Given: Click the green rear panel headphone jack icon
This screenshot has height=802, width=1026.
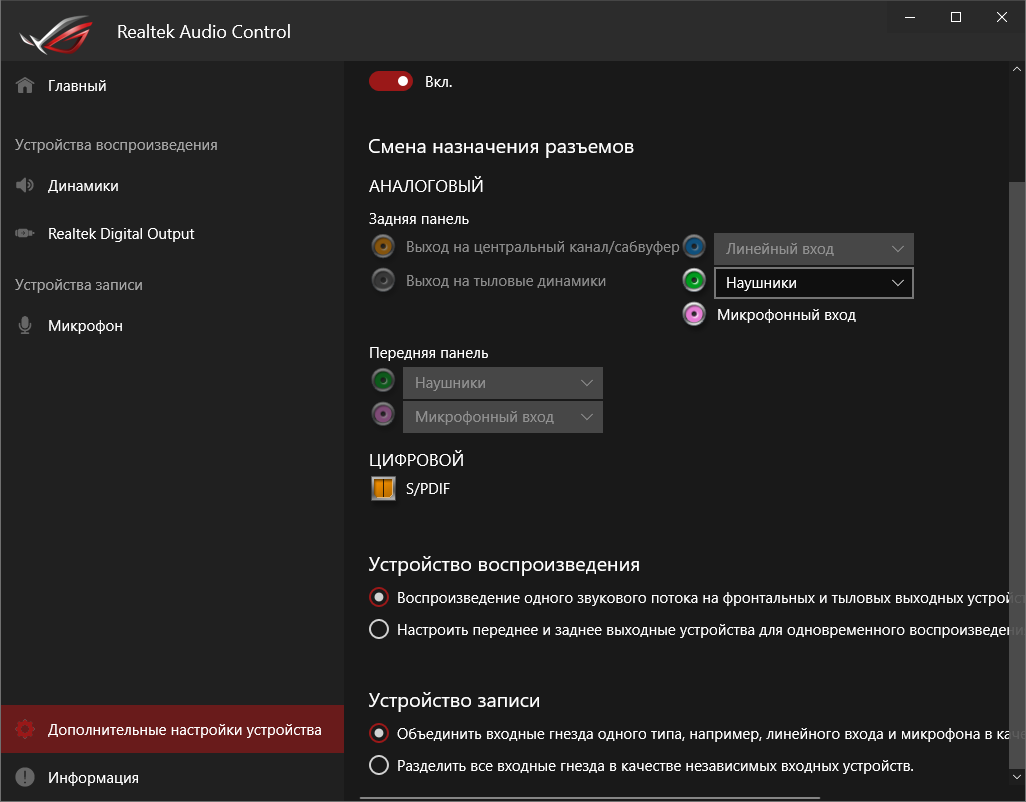Looking at the screenshot, I should (694, 281).
